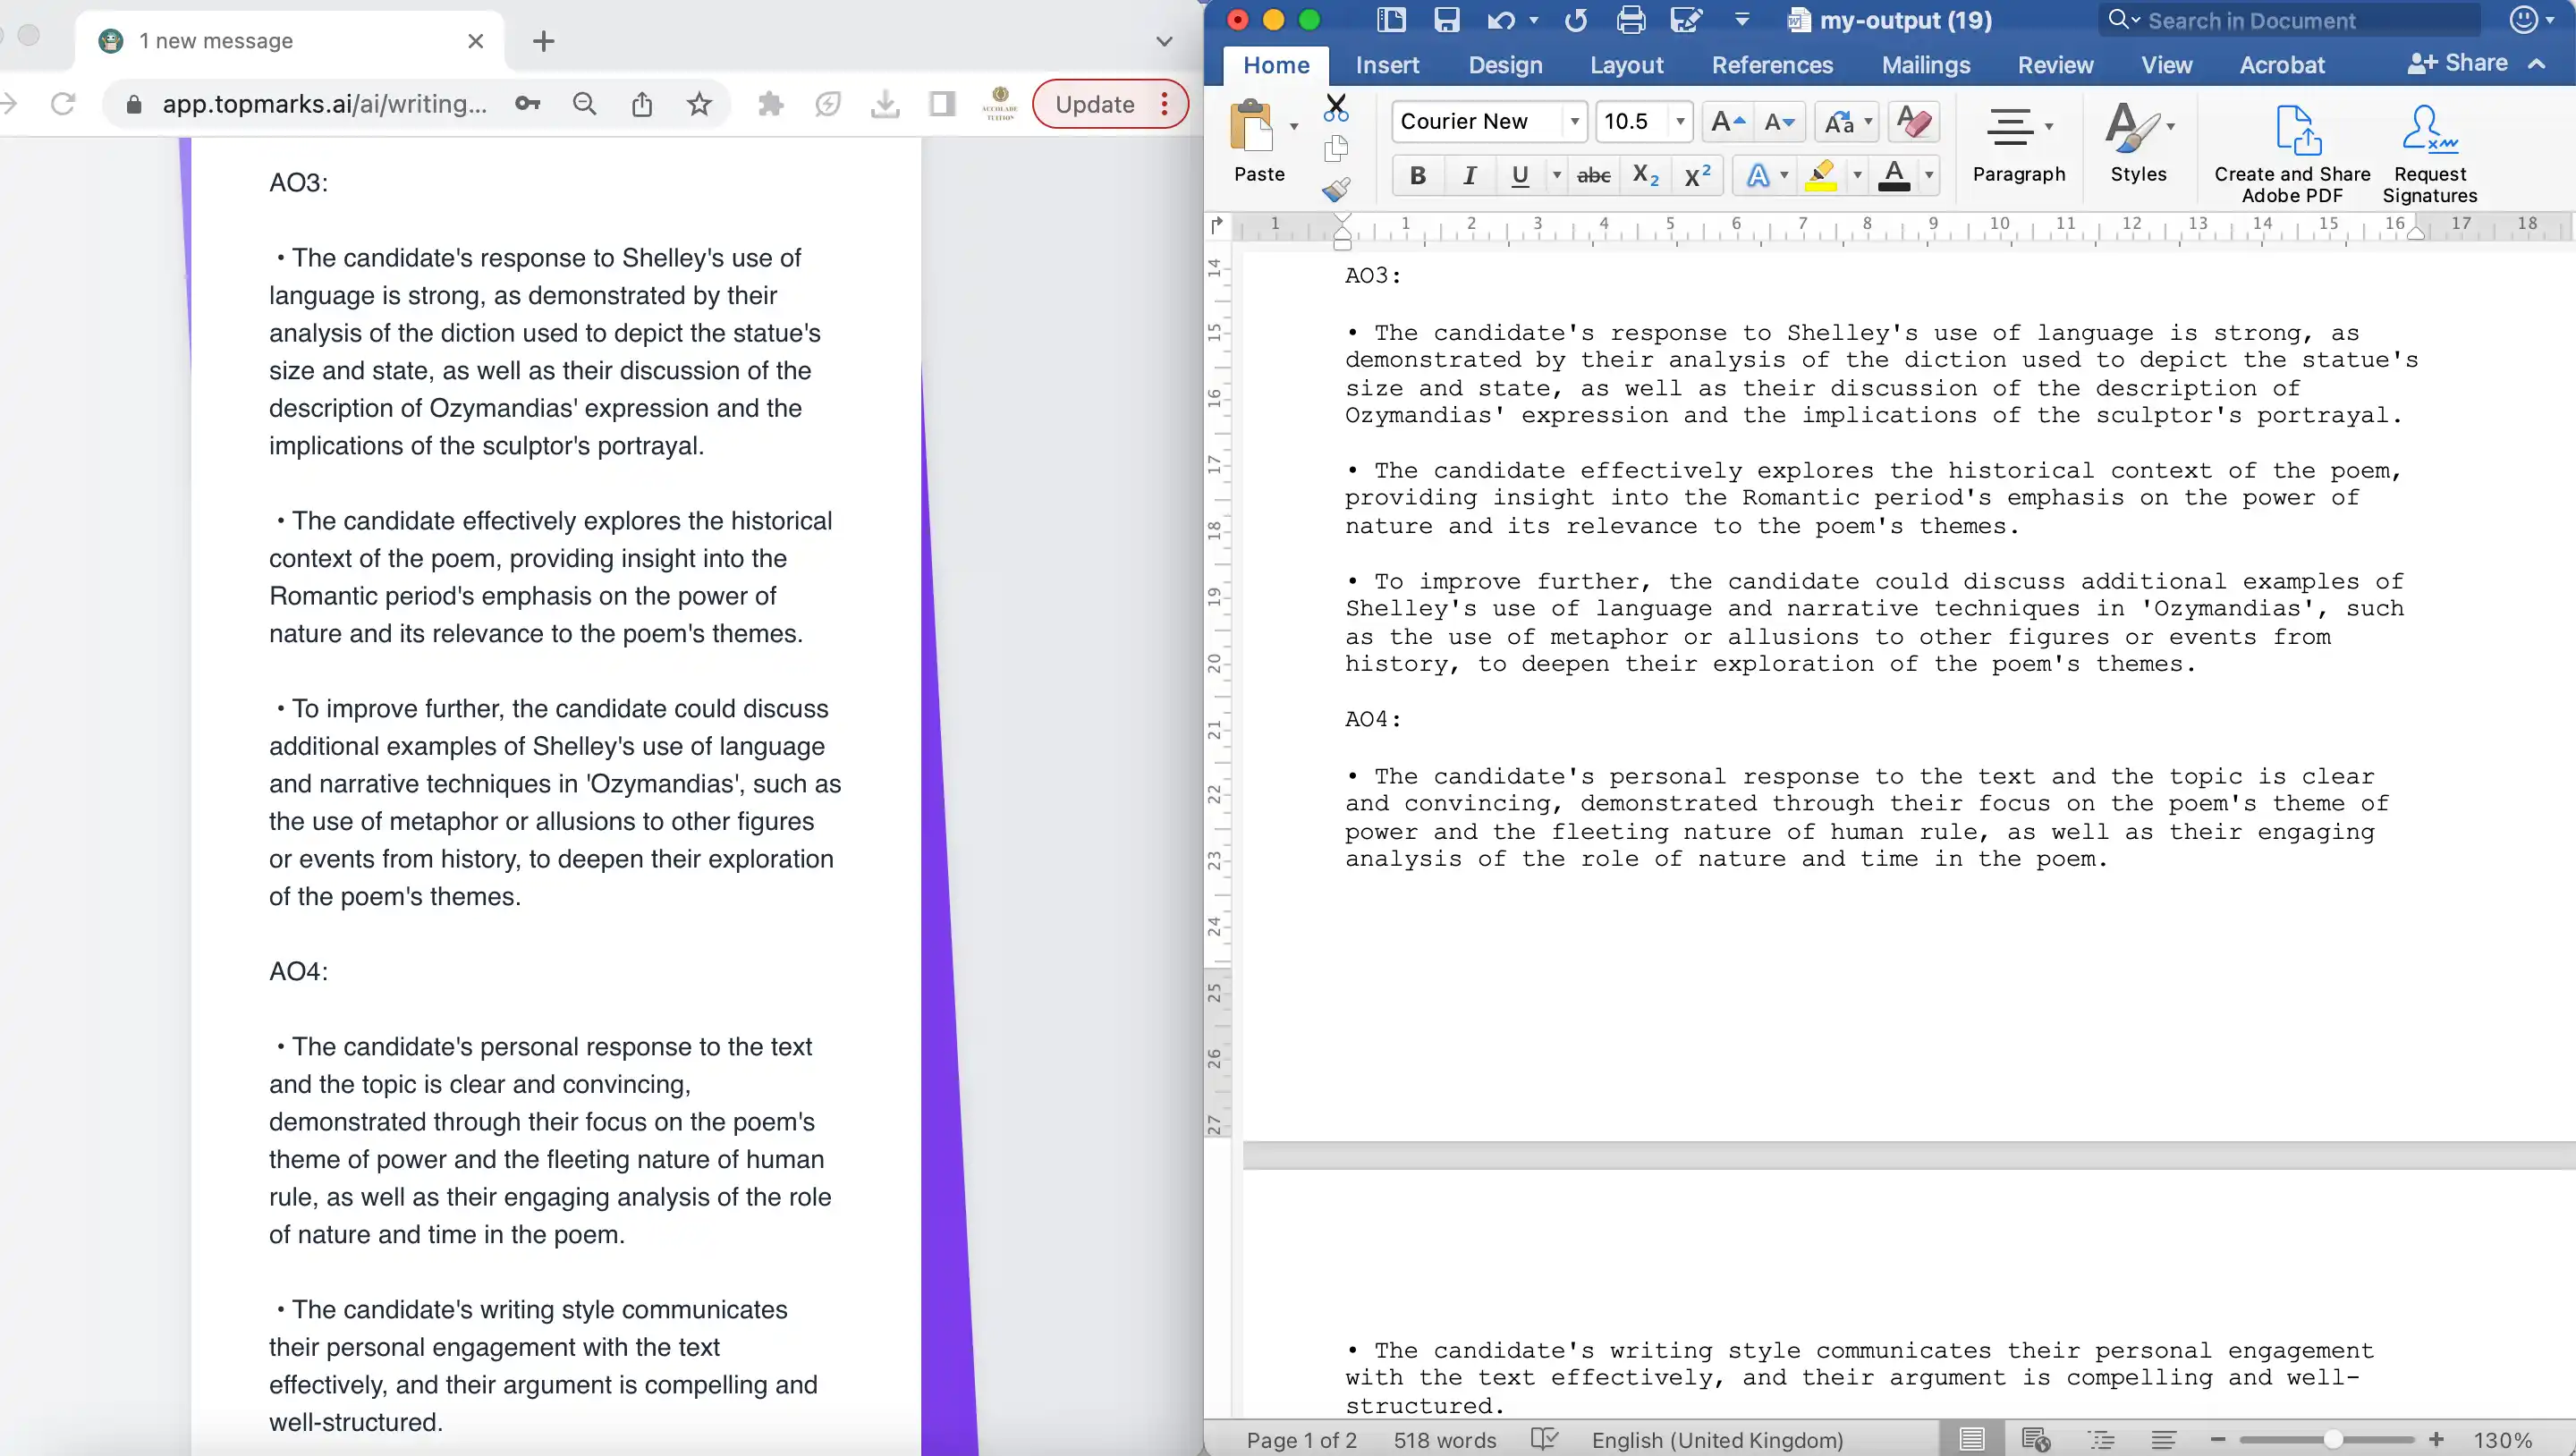This screenshot has width=2576, height=1456.
Task: Switch to Print Layout view in status bar
Action: coord(1972,1439)
